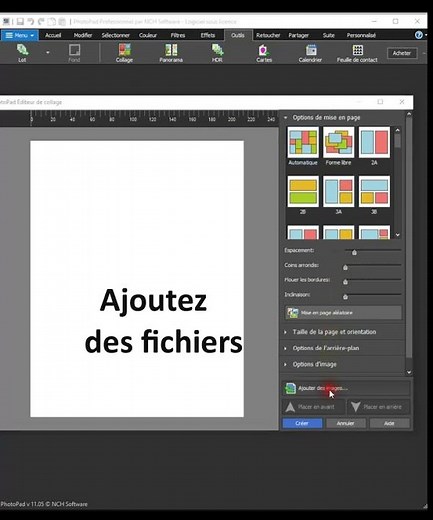Open the Feuille de contact tool
This screenshot has width=433, height=520.
[357, 53]
